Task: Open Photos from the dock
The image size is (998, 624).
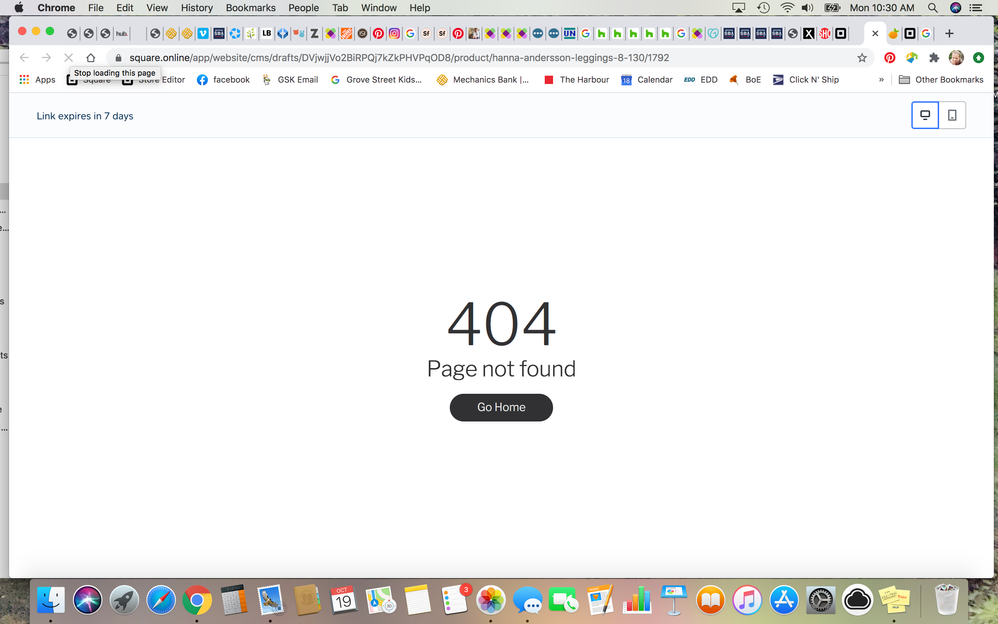Action: click(x=491, y=600)
